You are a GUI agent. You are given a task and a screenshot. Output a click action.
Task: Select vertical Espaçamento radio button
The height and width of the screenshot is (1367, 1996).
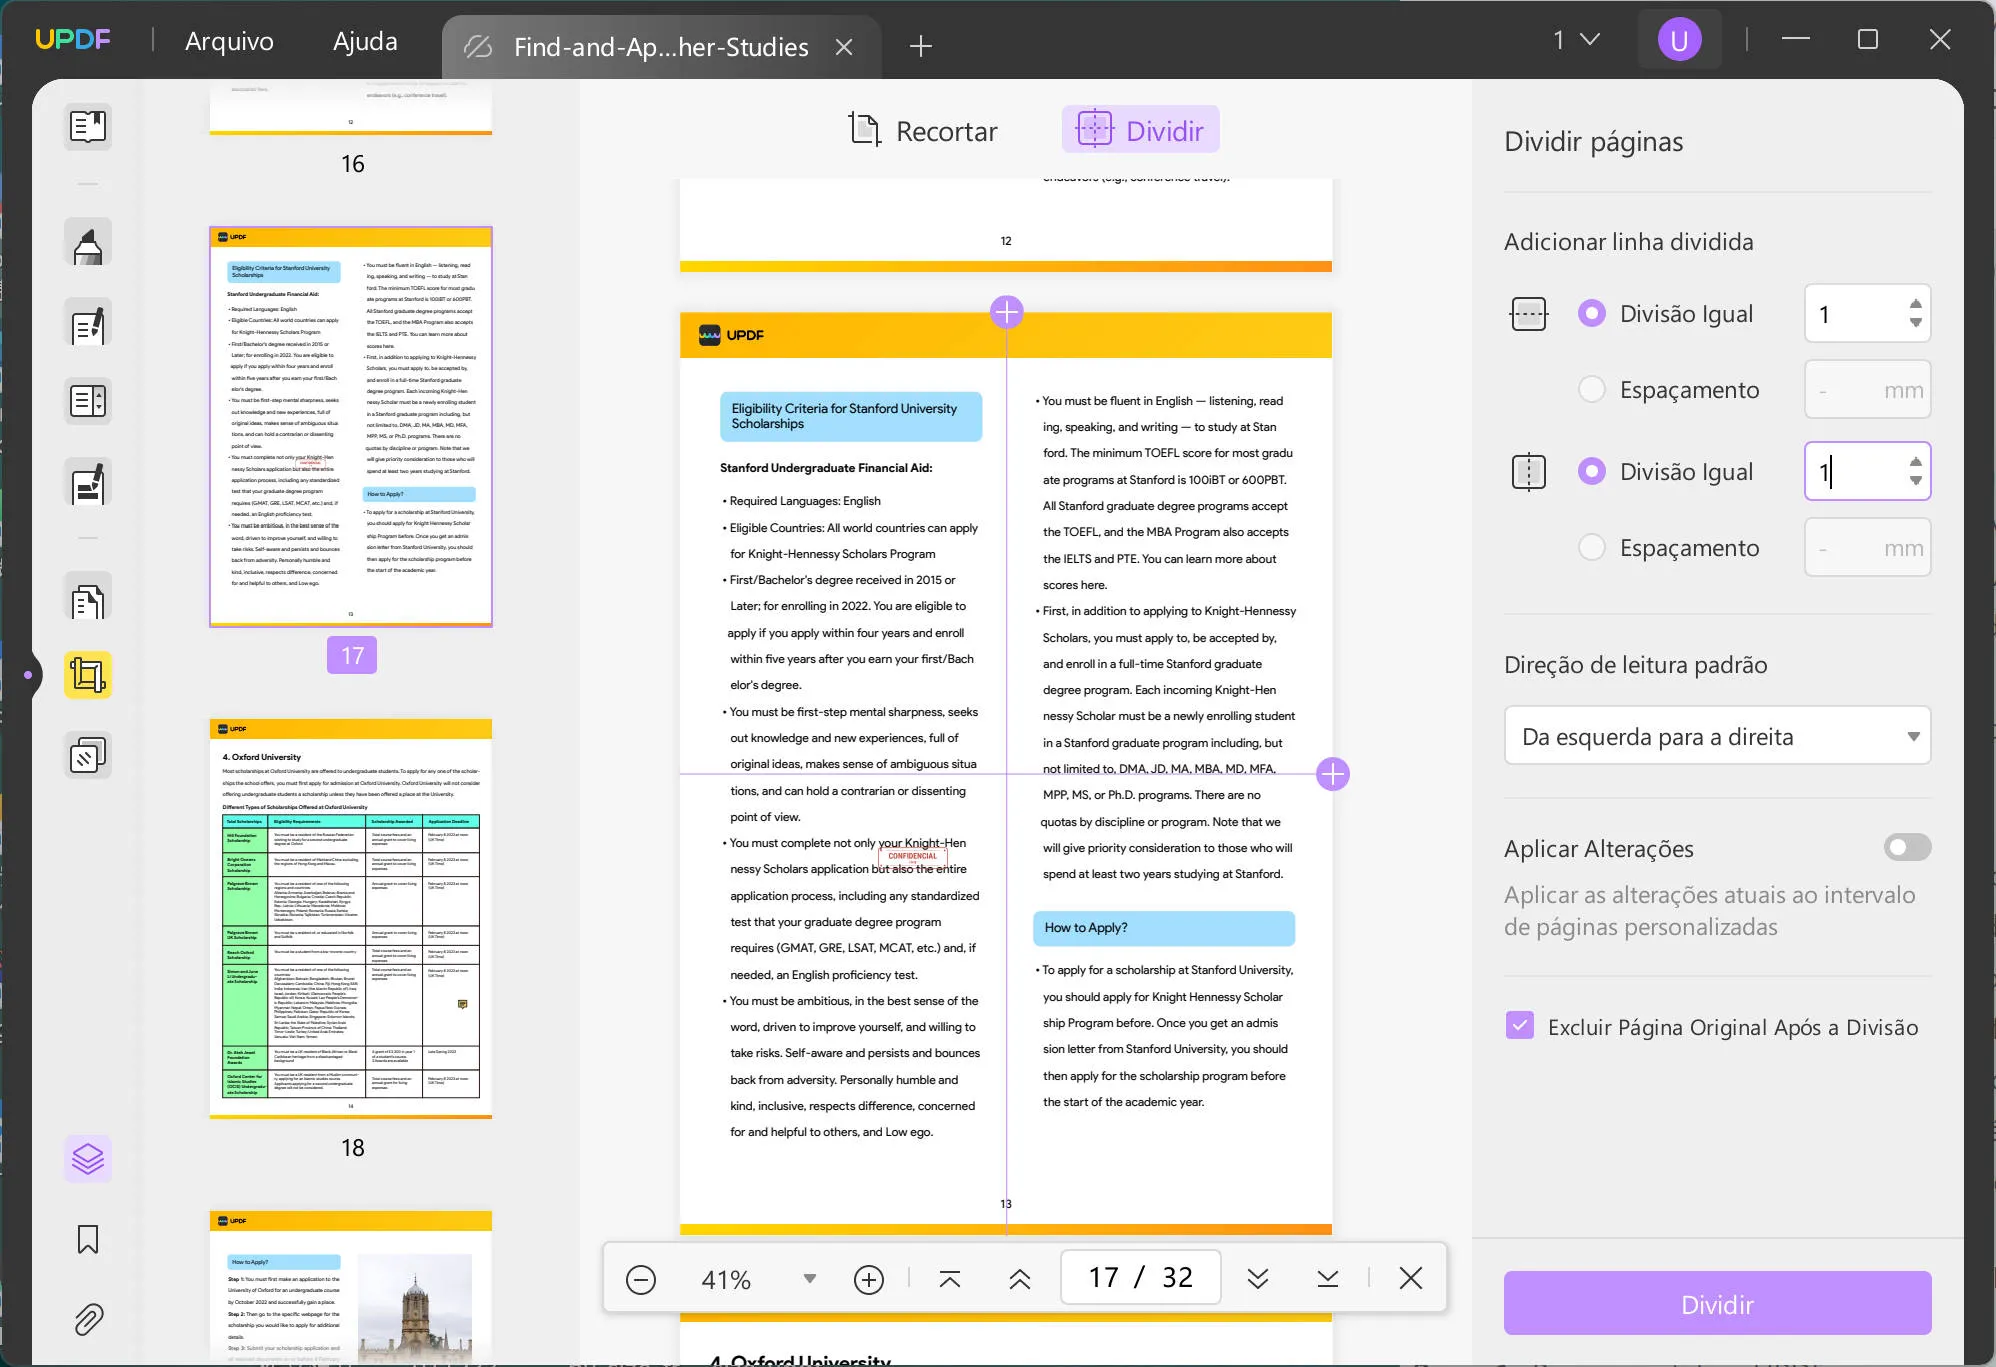tap(1592, 547)
